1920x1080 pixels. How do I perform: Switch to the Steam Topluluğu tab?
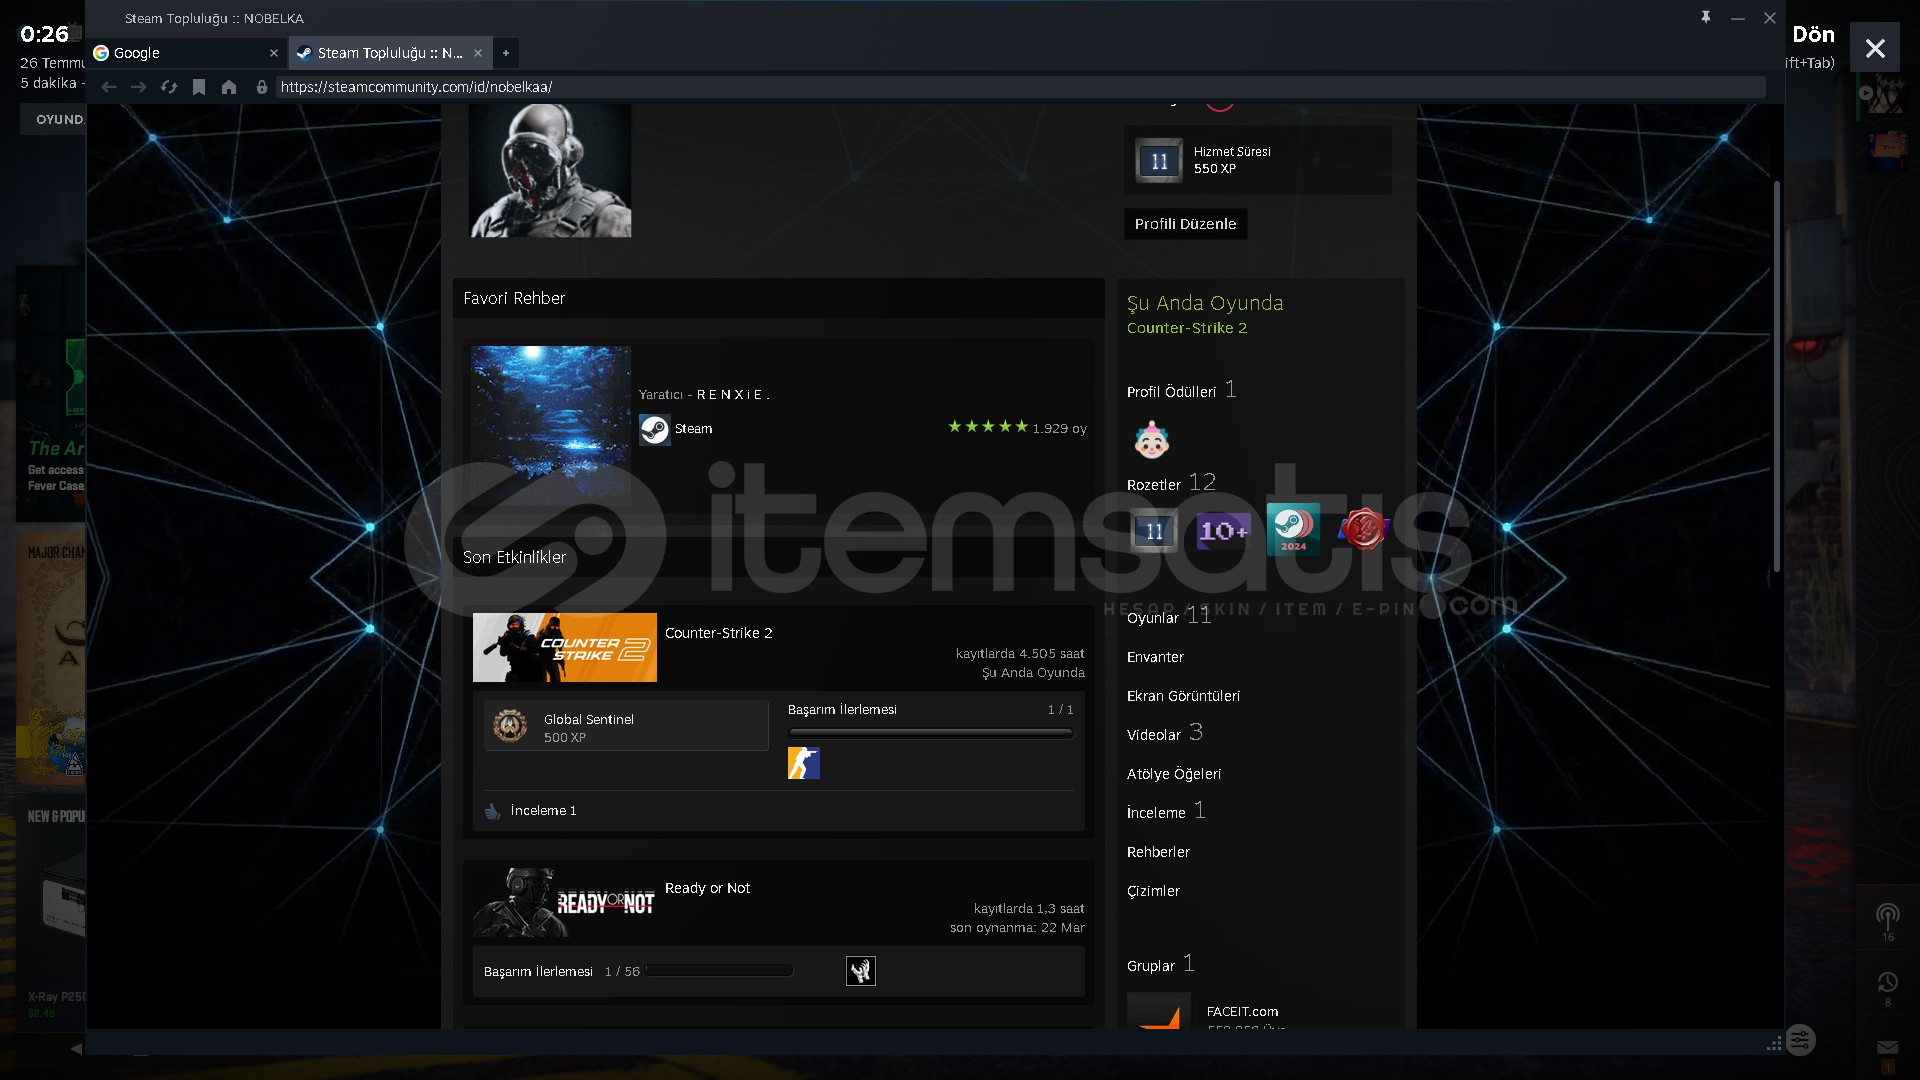click(390, 53)
